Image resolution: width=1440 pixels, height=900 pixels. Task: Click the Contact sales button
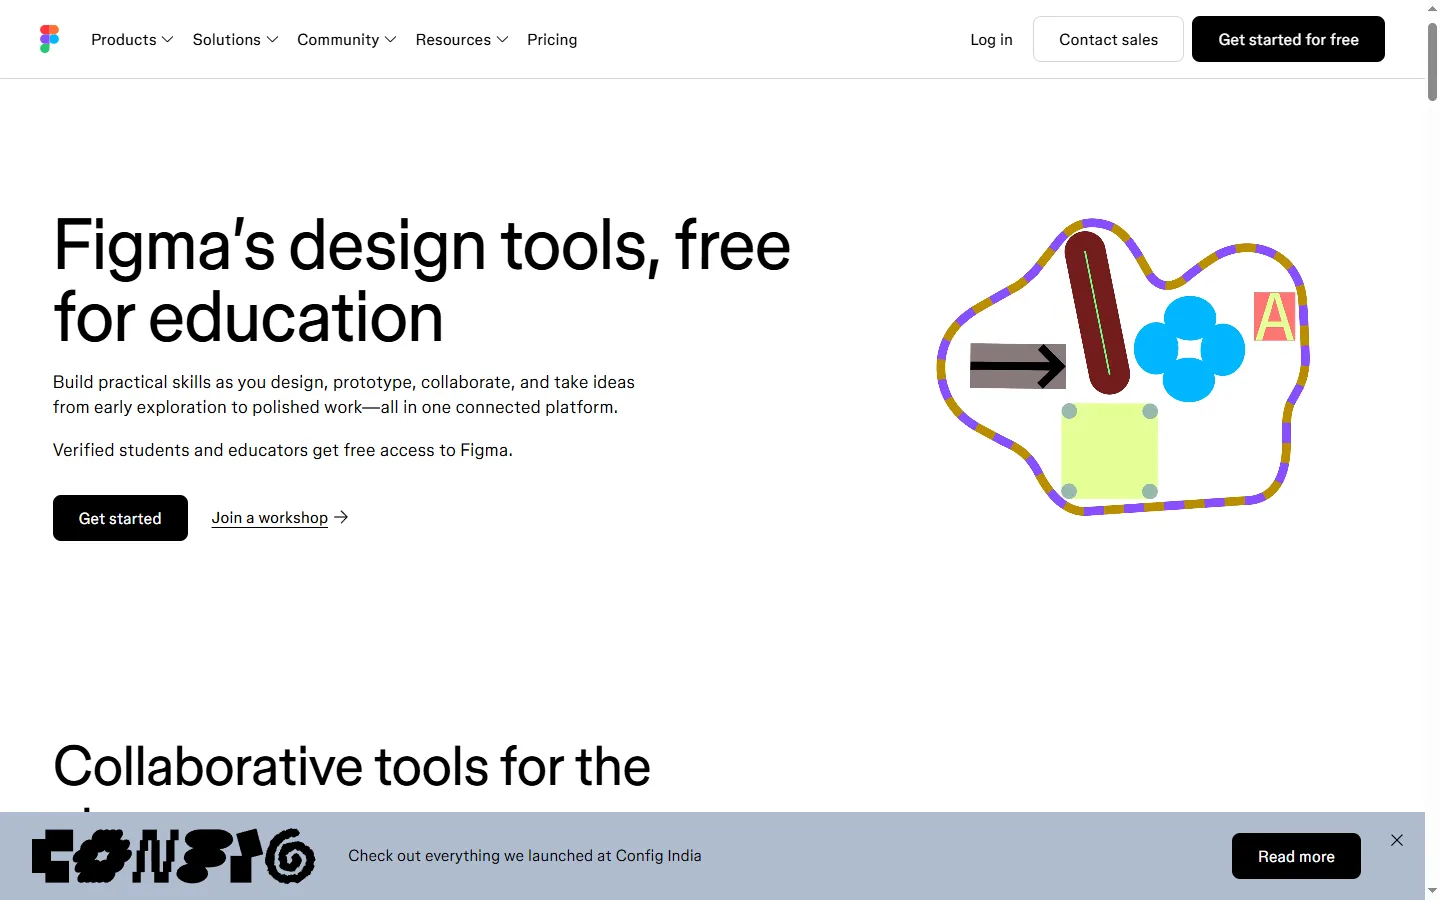(1108, 39)
